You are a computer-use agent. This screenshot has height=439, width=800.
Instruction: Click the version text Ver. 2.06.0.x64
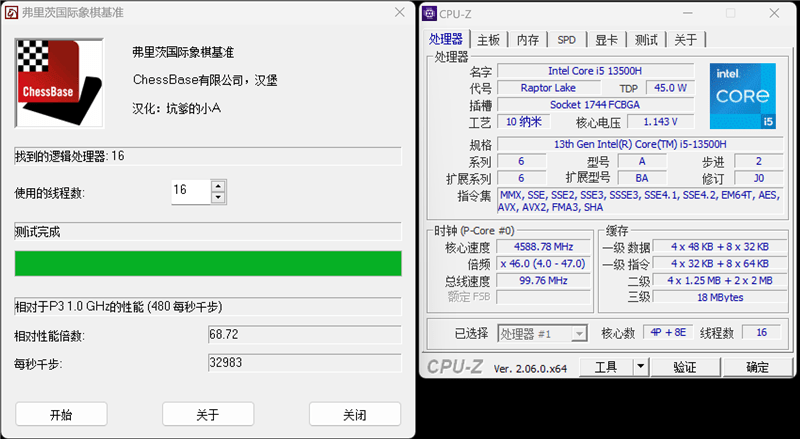click(x=530, y=369)
